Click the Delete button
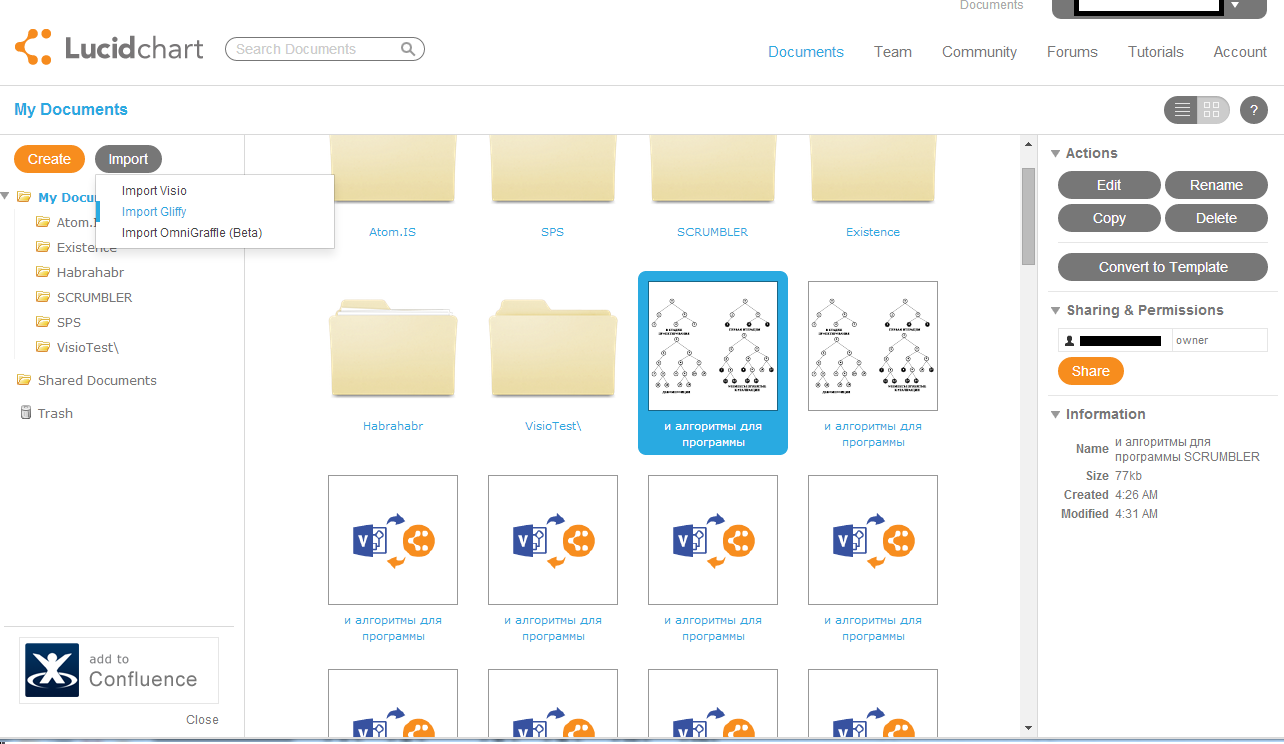Viewport: 1284px width, 744px height. (x=1216, y=218)
